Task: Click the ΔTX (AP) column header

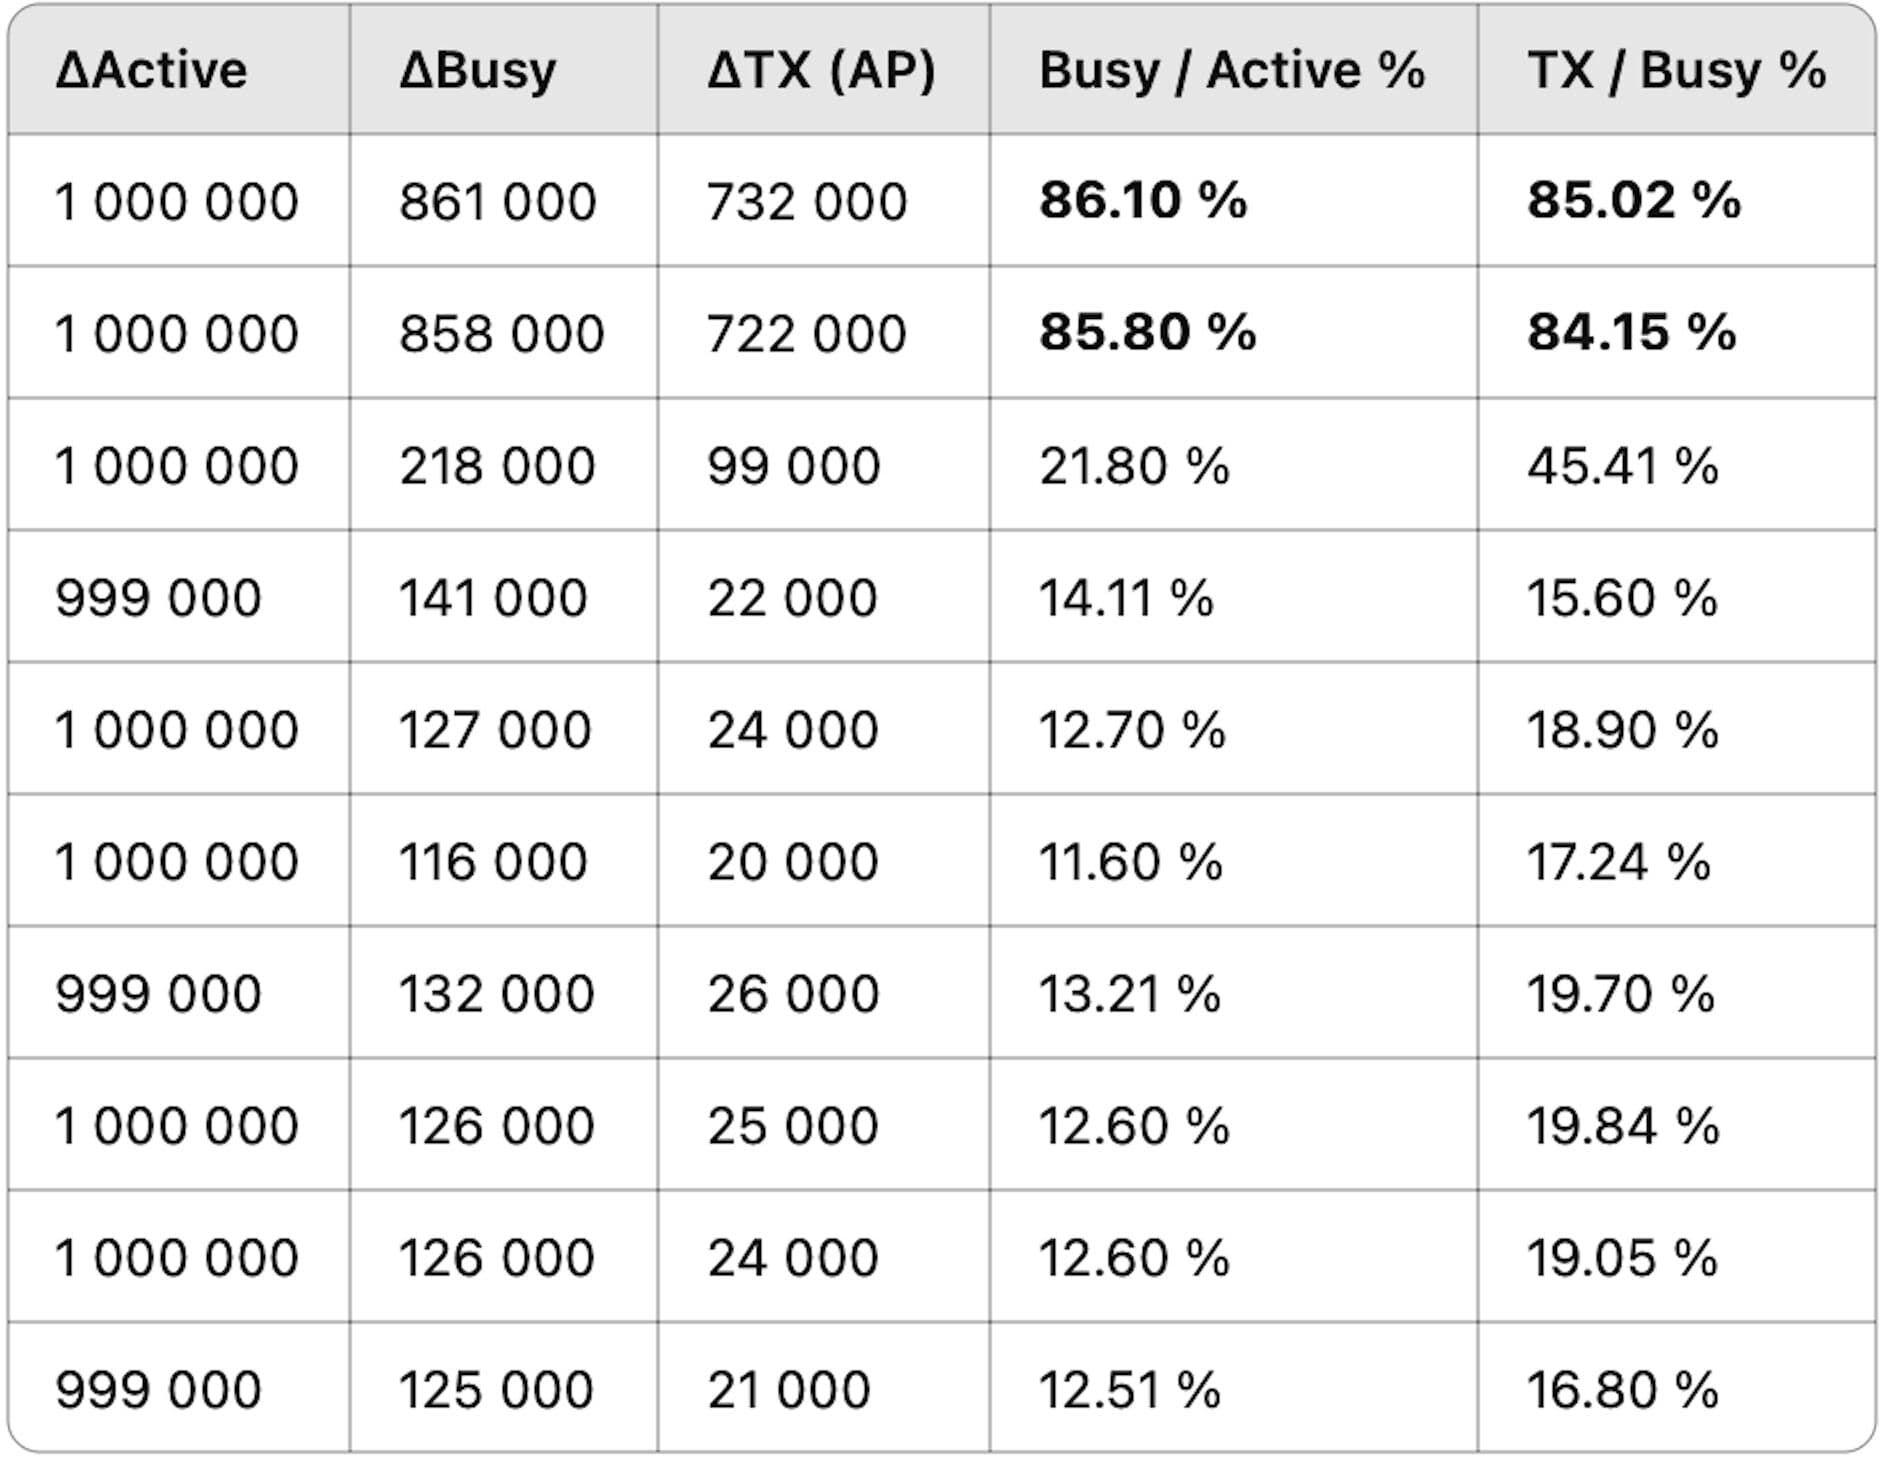Action: coord(821,71)
